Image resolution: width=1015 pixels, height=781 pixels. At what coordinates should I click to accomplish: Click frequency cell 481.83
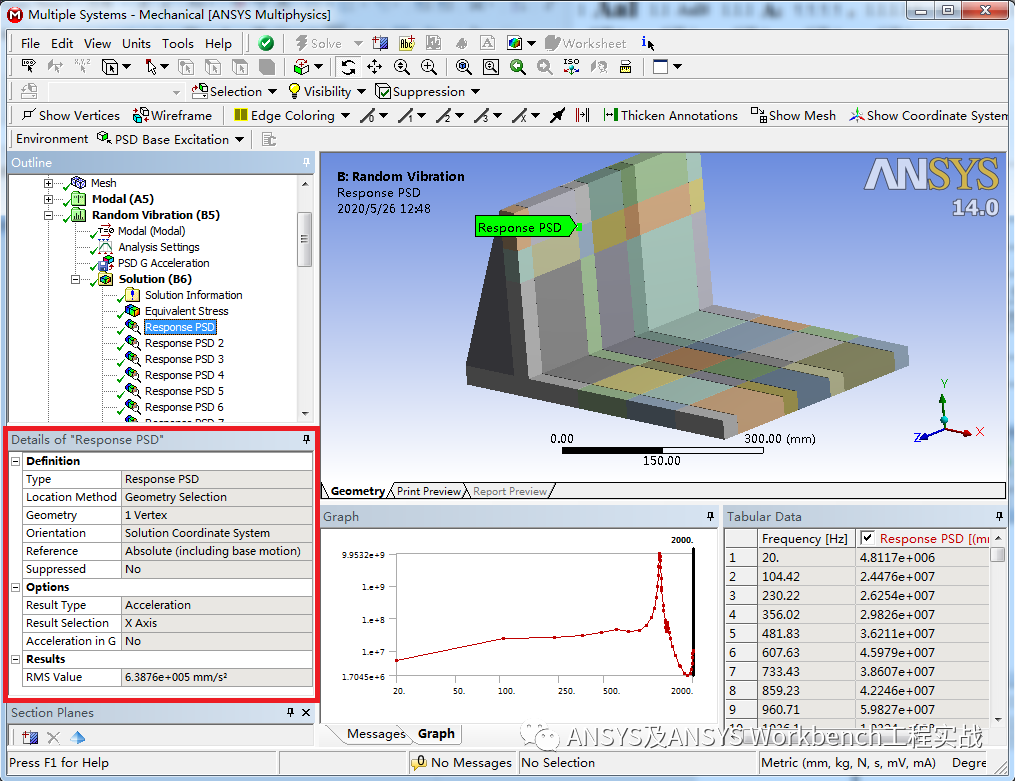tap(806, 633)
